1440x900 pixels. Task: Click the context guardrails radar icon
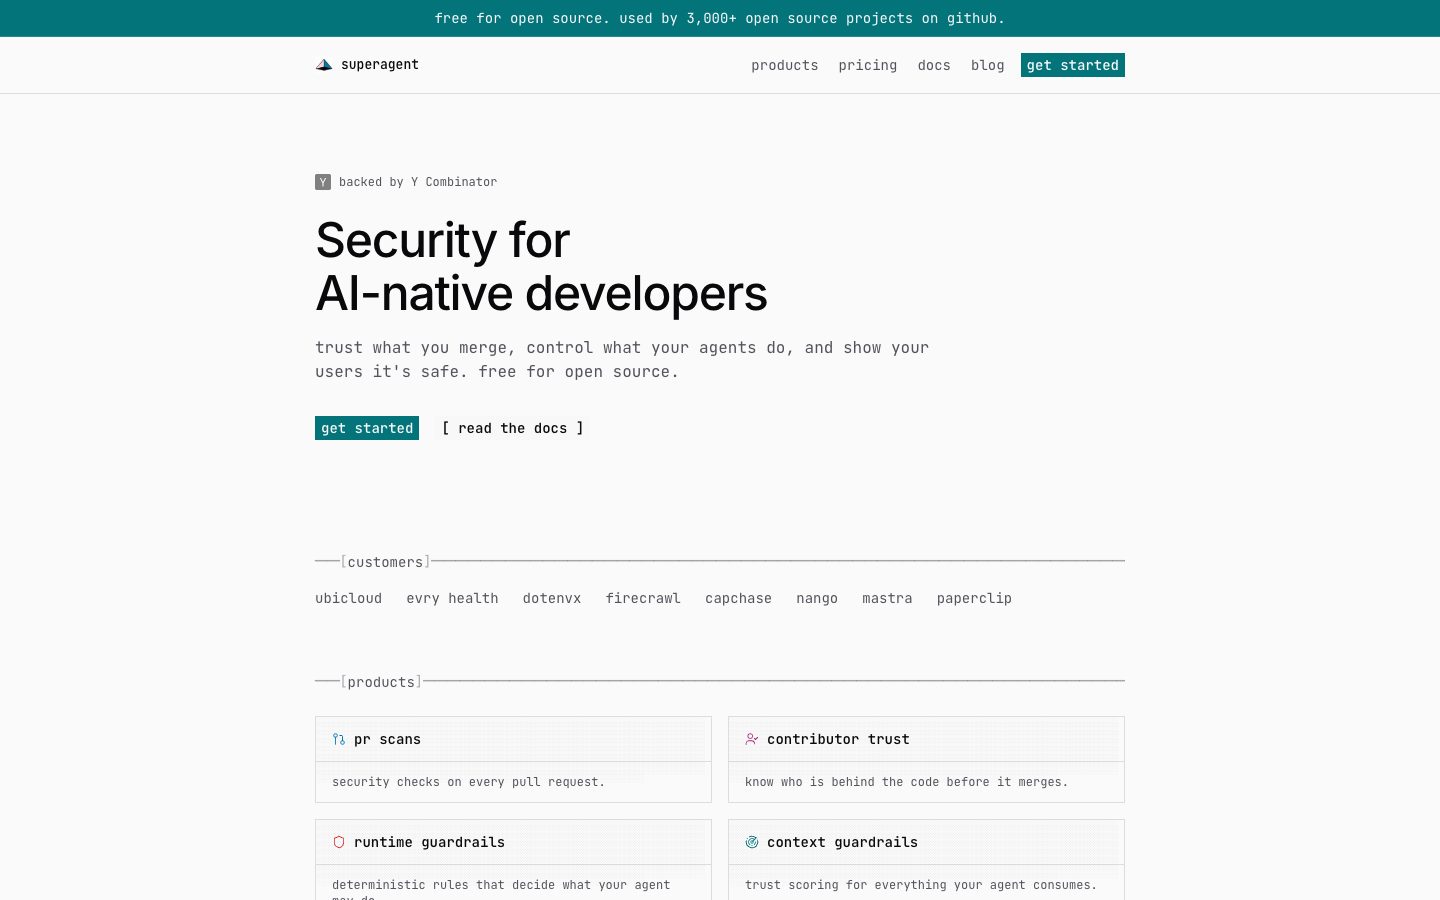(752, 843)
